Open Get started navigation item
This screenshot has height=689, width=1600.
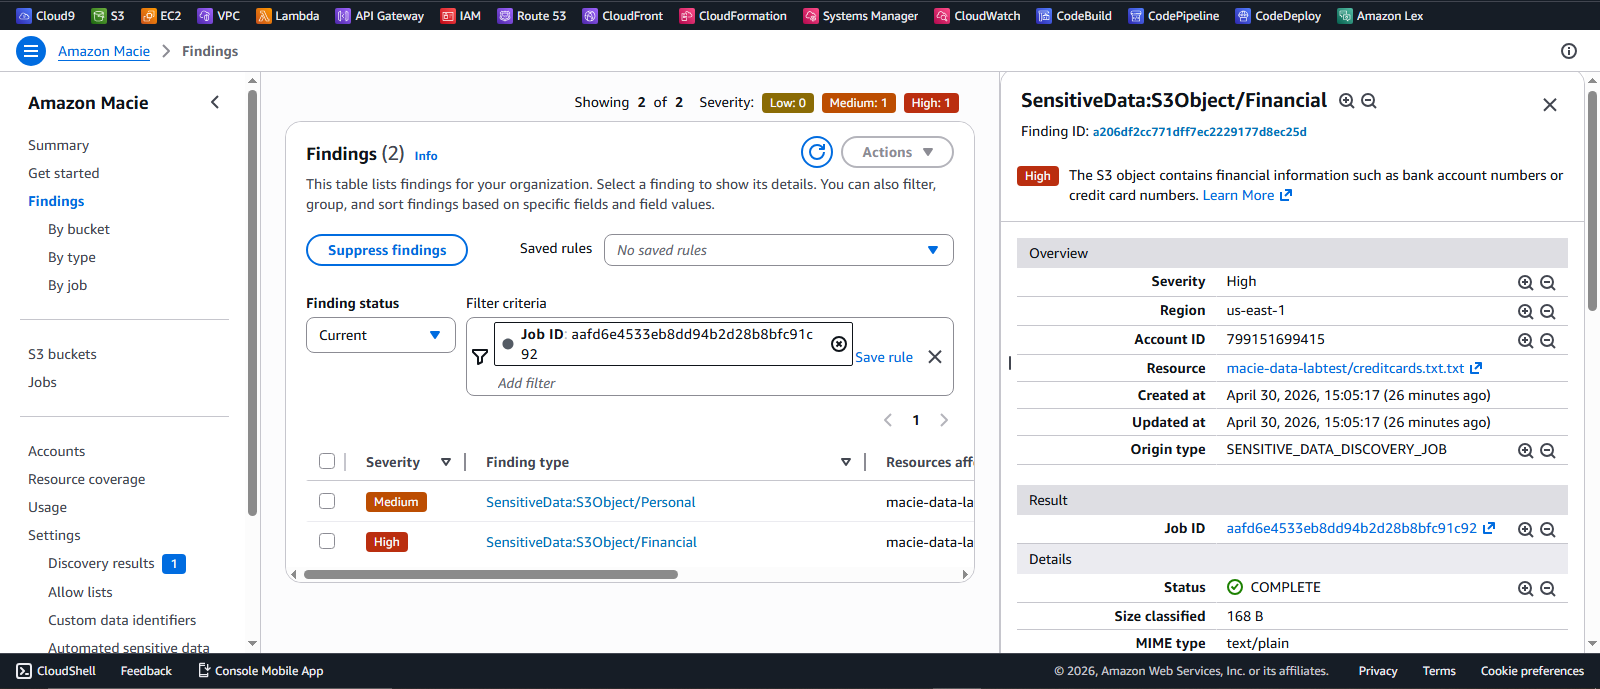pyautogui.click(x=64, y=173)
